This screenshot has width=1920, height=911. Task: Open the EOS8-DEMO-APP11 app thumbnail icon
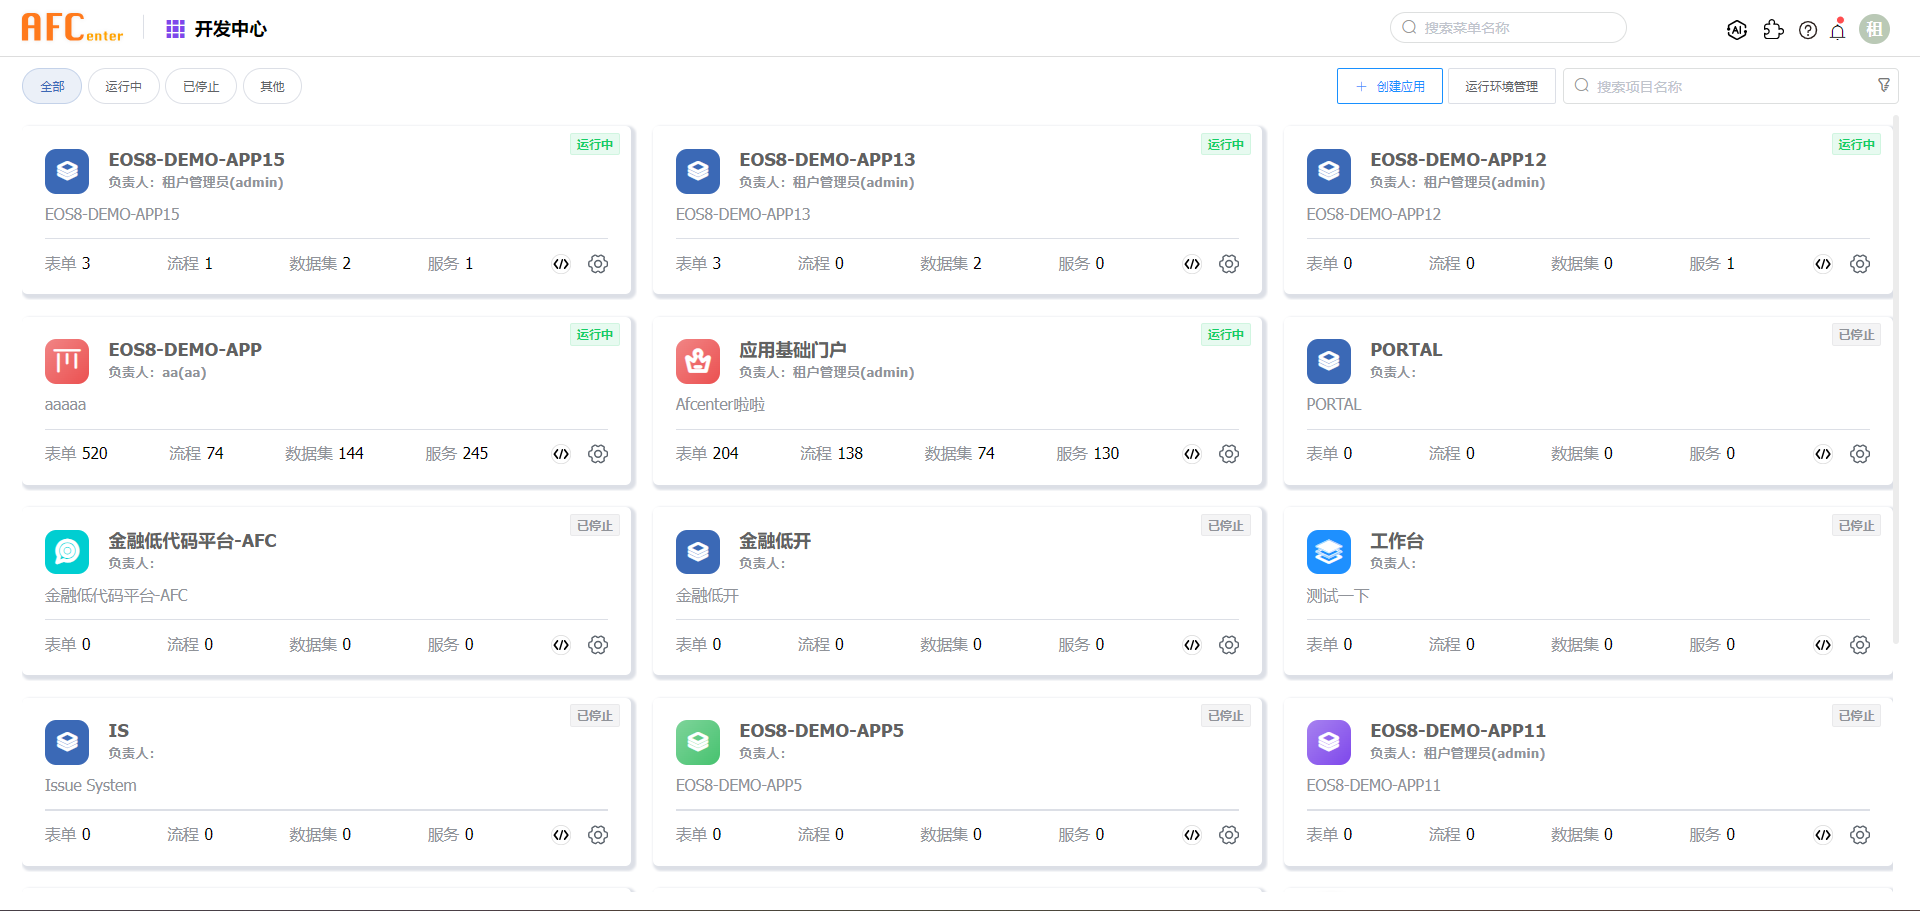pos(1329,742)
